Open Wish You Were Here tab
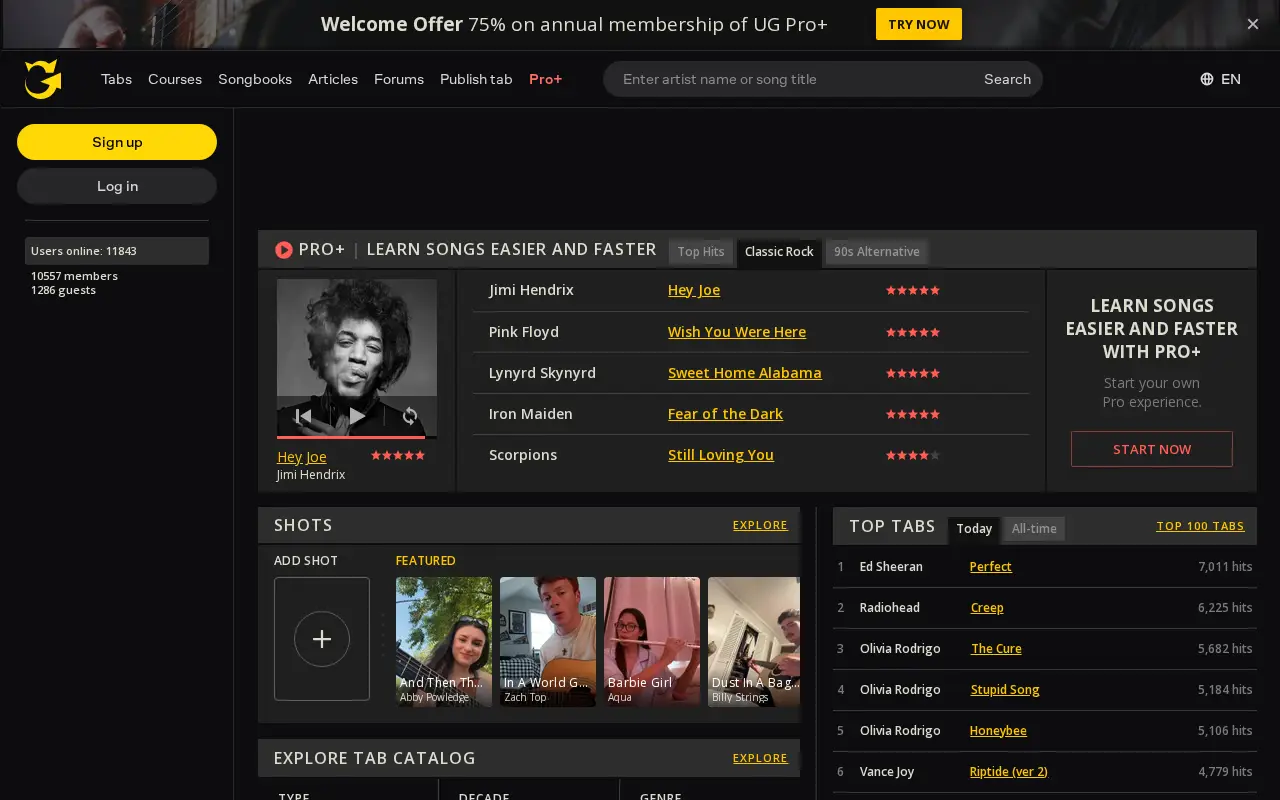 click(737, 332)
